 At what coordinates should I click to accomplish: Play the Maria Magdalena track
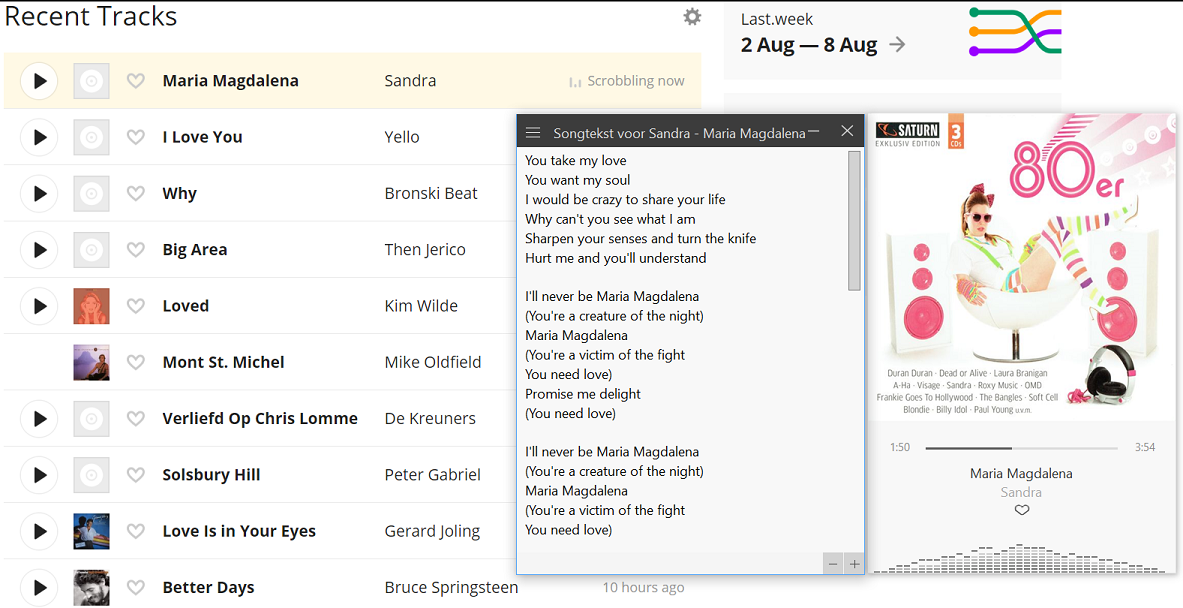click(x=39, y=81)
